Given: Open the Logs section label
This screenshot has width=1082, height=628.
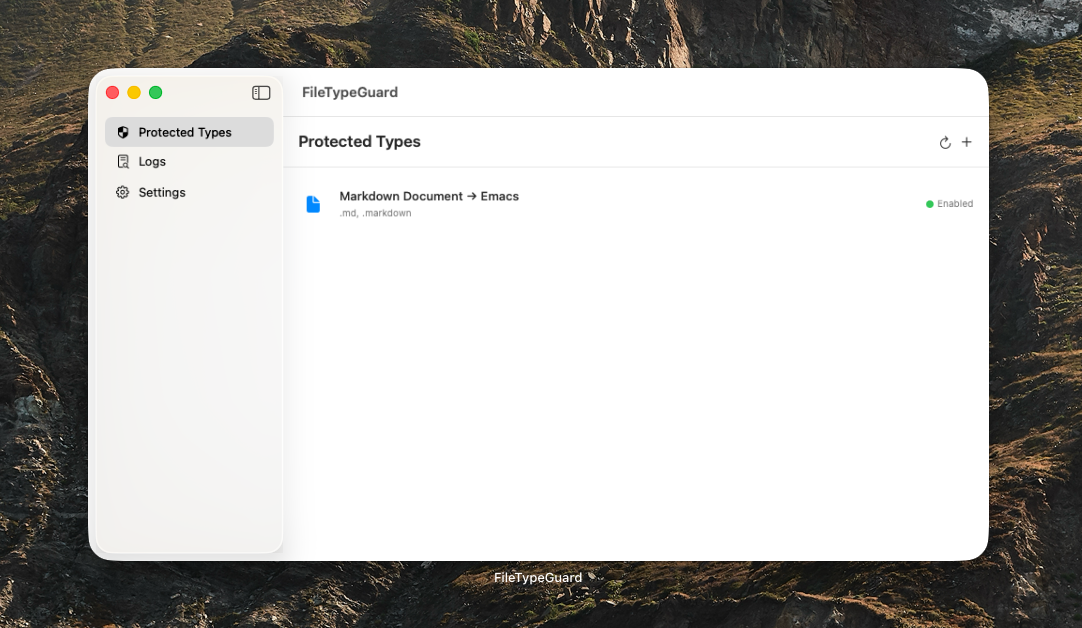Looking at the screenshot, I should click(152, 162).
